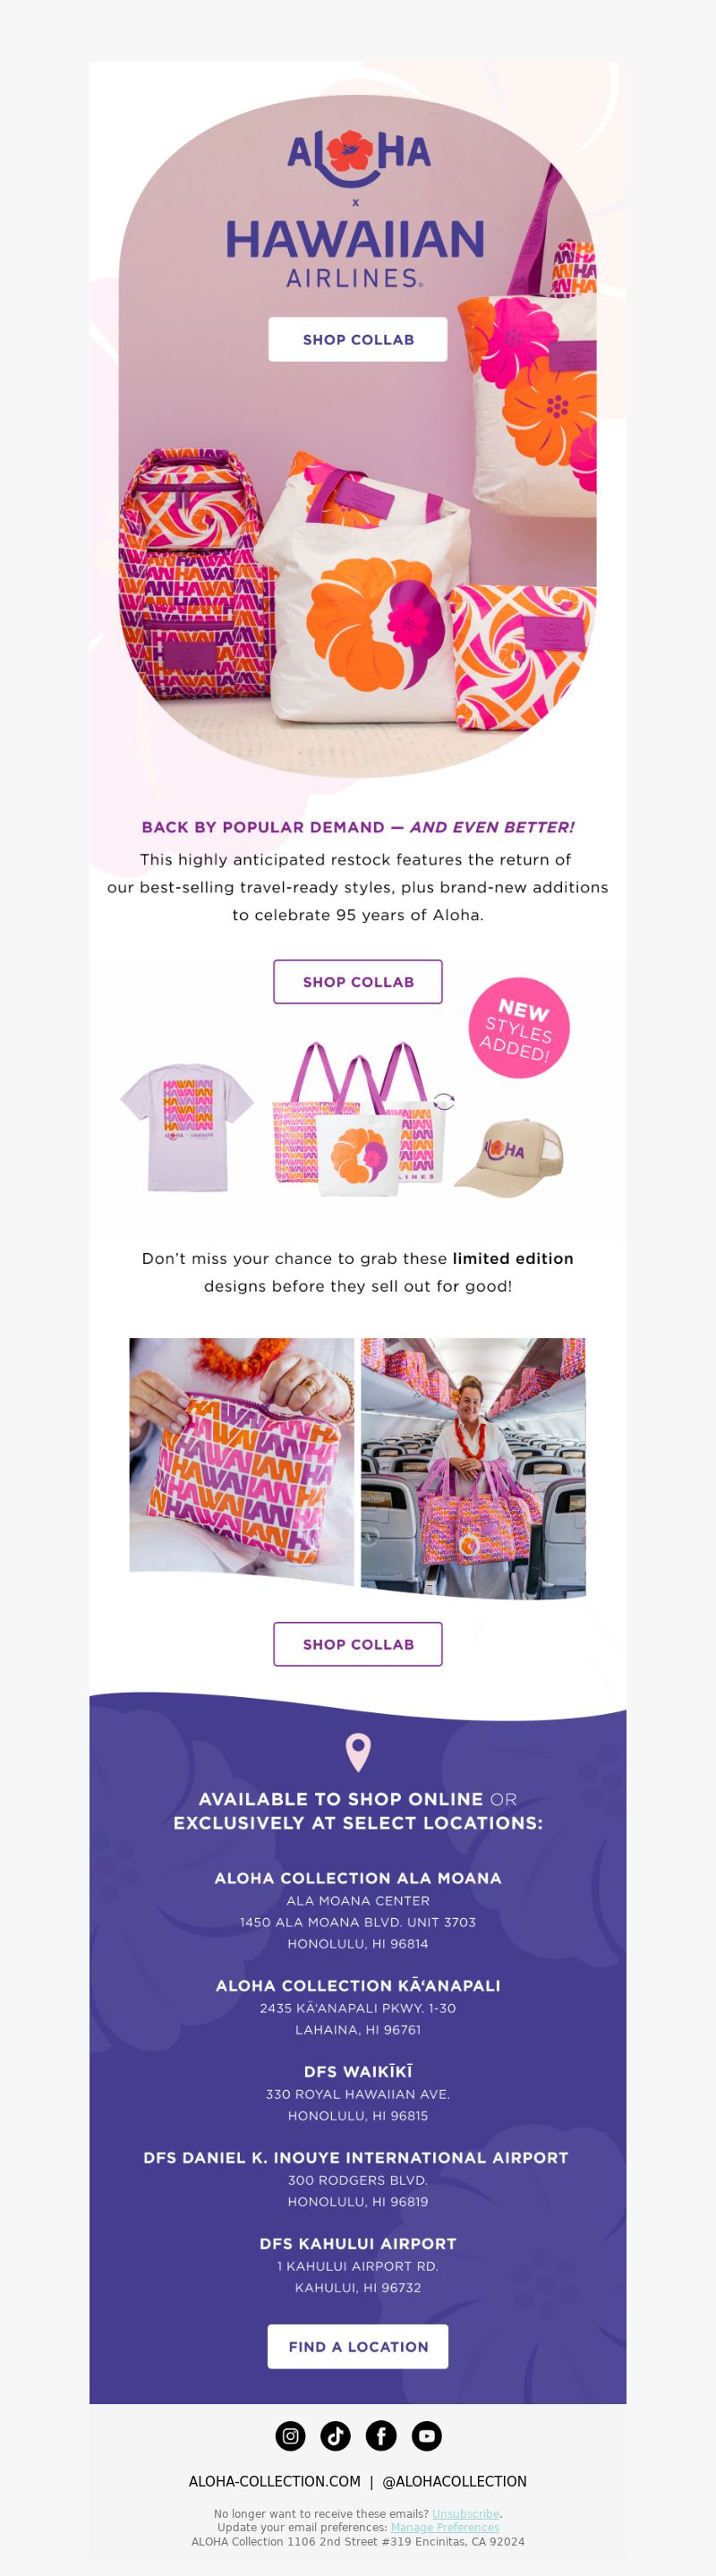Open the @ALOHACOLLECTION handle link

(x=455, y=2481)
